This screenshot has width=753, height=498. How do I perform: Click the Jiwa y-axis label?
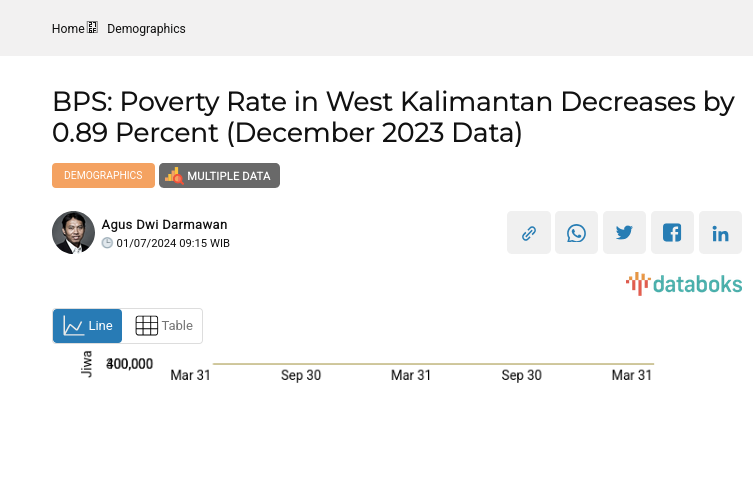(x=86, y=363)
